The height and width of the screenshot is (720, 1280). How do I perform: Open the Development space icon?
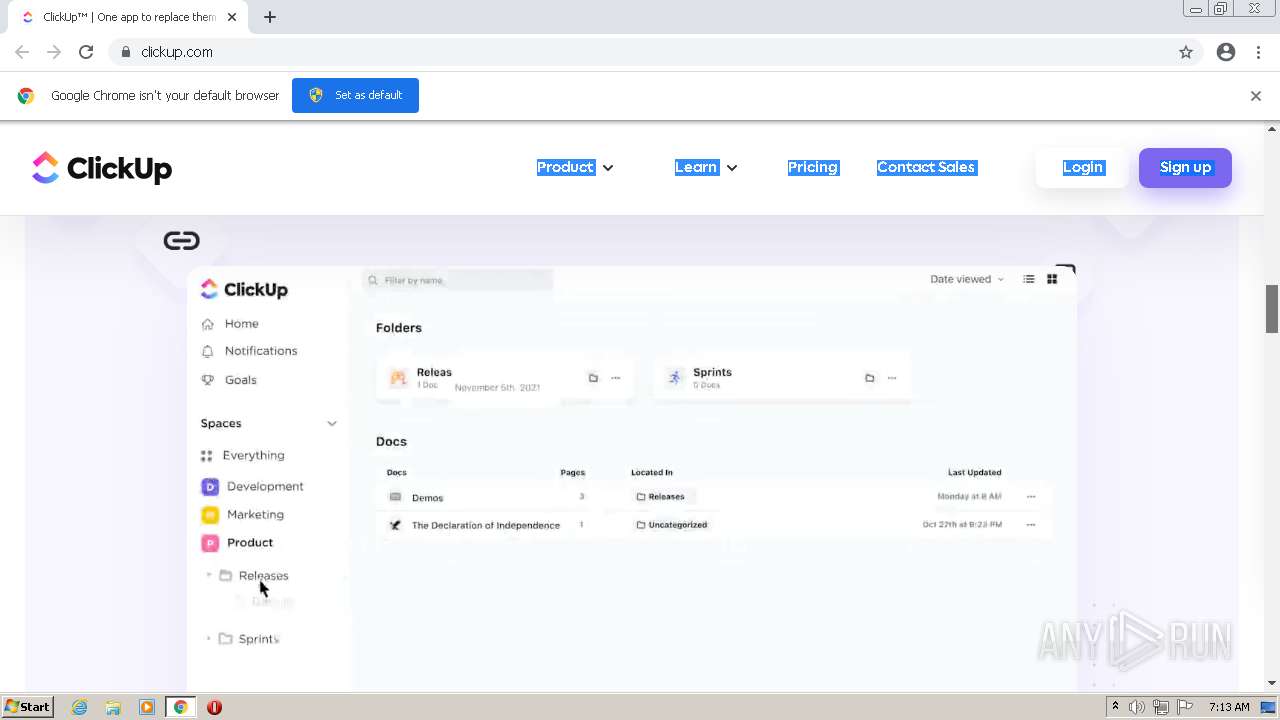210,486
